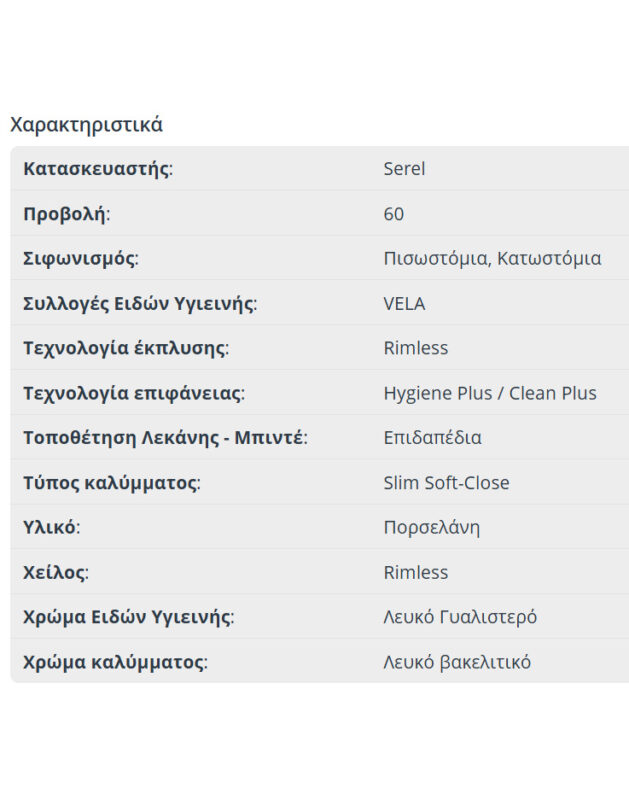Select the Hygiene Plus / Clean Plus value
Image resolution: width=629 pixels, height=800 pixels.
tap(490, 393)
